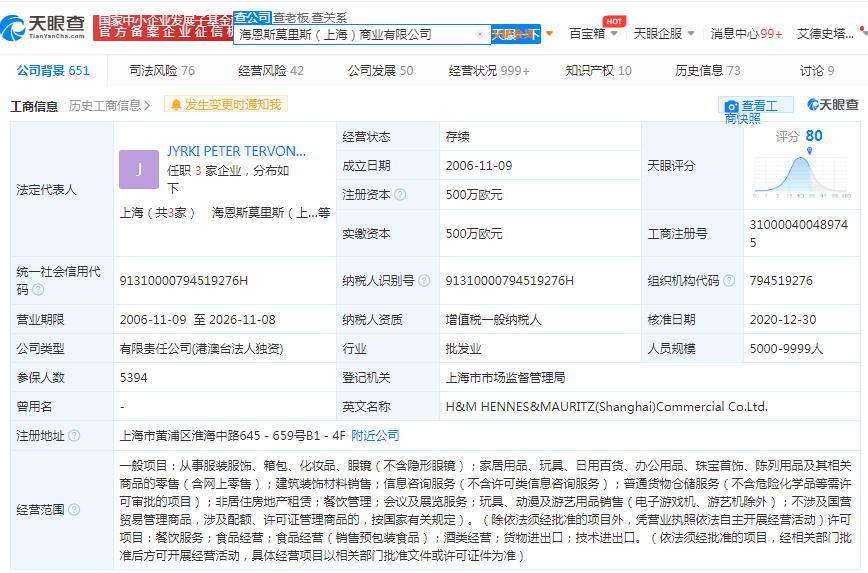Switch to 知识产权 10 tab

[x=598, y=71]
